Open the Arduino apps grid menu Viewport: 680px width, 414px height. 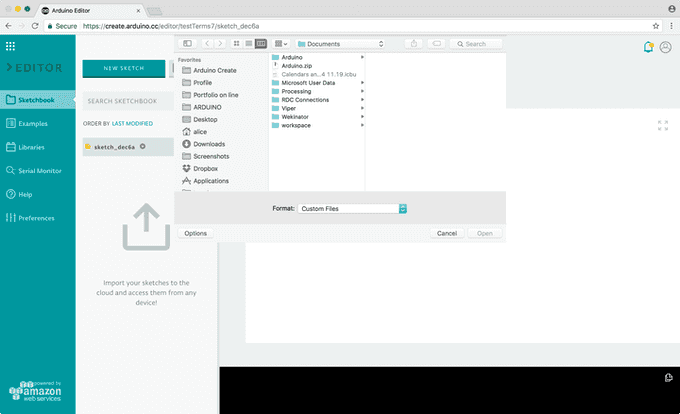pyautogui.click(x=10, y=45)
